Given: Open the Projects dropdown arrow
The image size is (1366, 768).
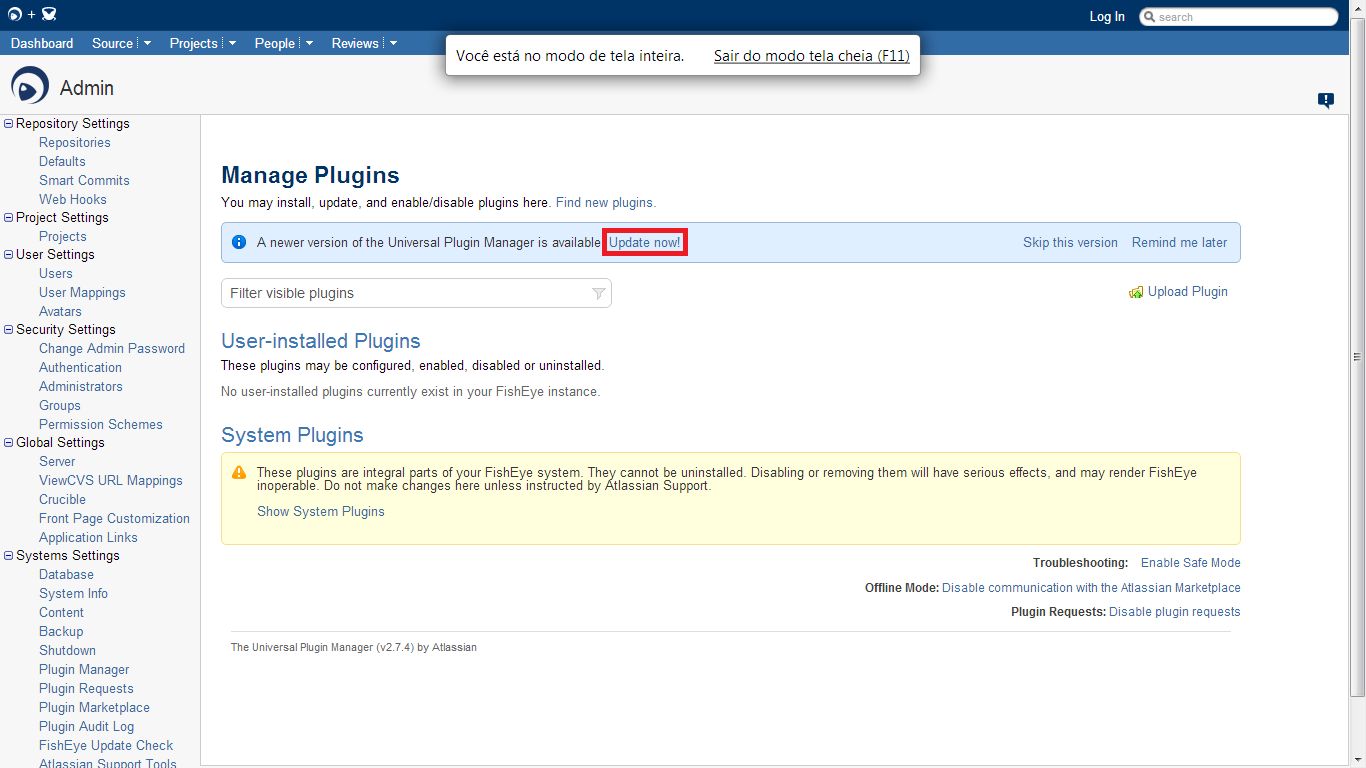Looking at the screenshot, I should [x=232, y=43].
